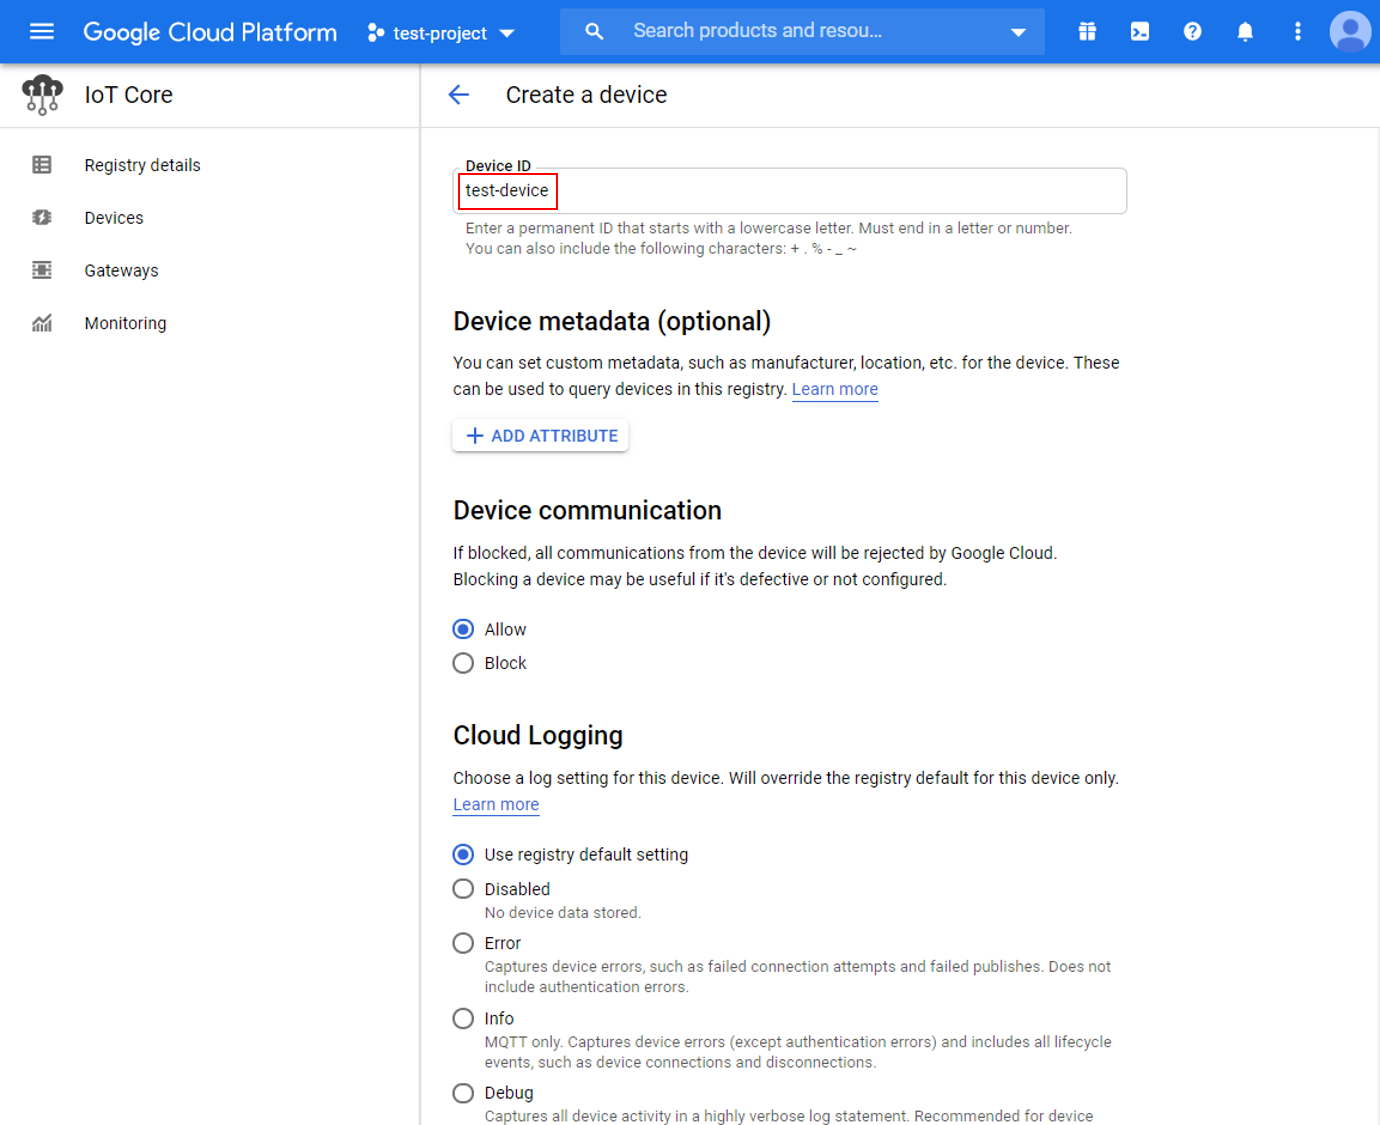1380x1125 pixels.
Task: Click the Device metadata (optional) heading
Action: click(x=612, y=322)
